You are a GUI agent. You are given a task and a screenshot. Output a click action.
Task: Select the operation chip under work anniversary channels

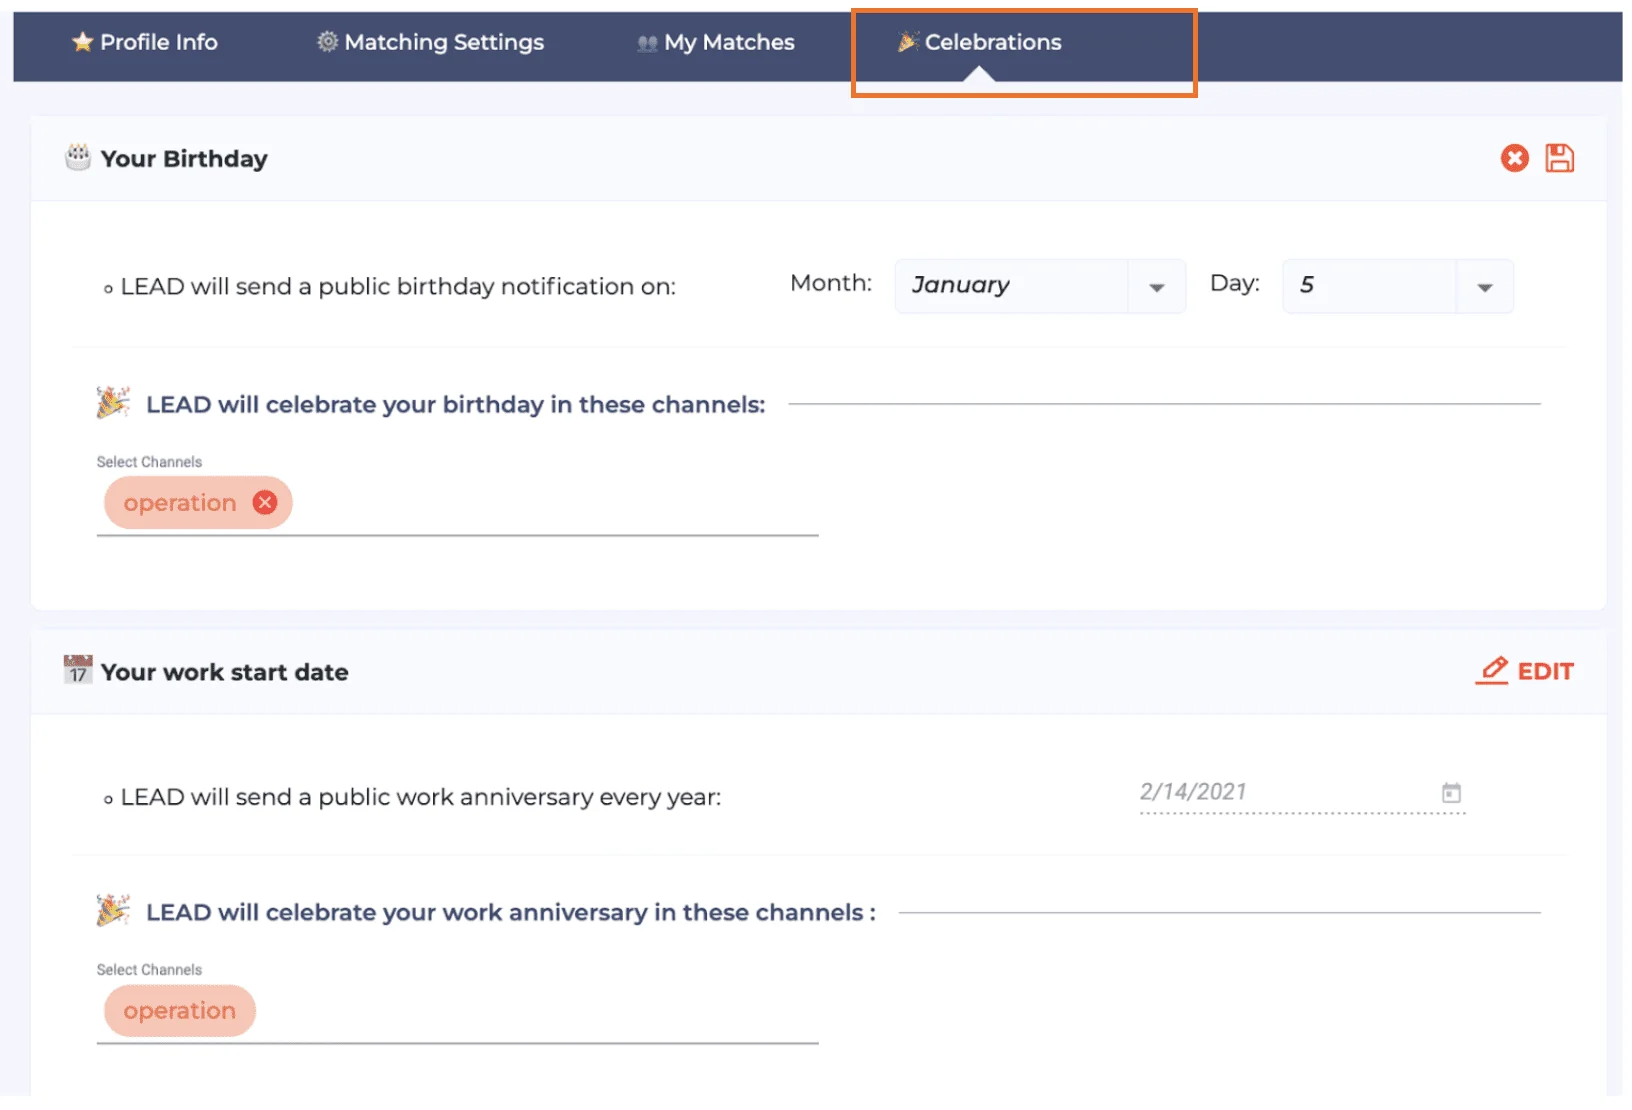[180, 1011]
